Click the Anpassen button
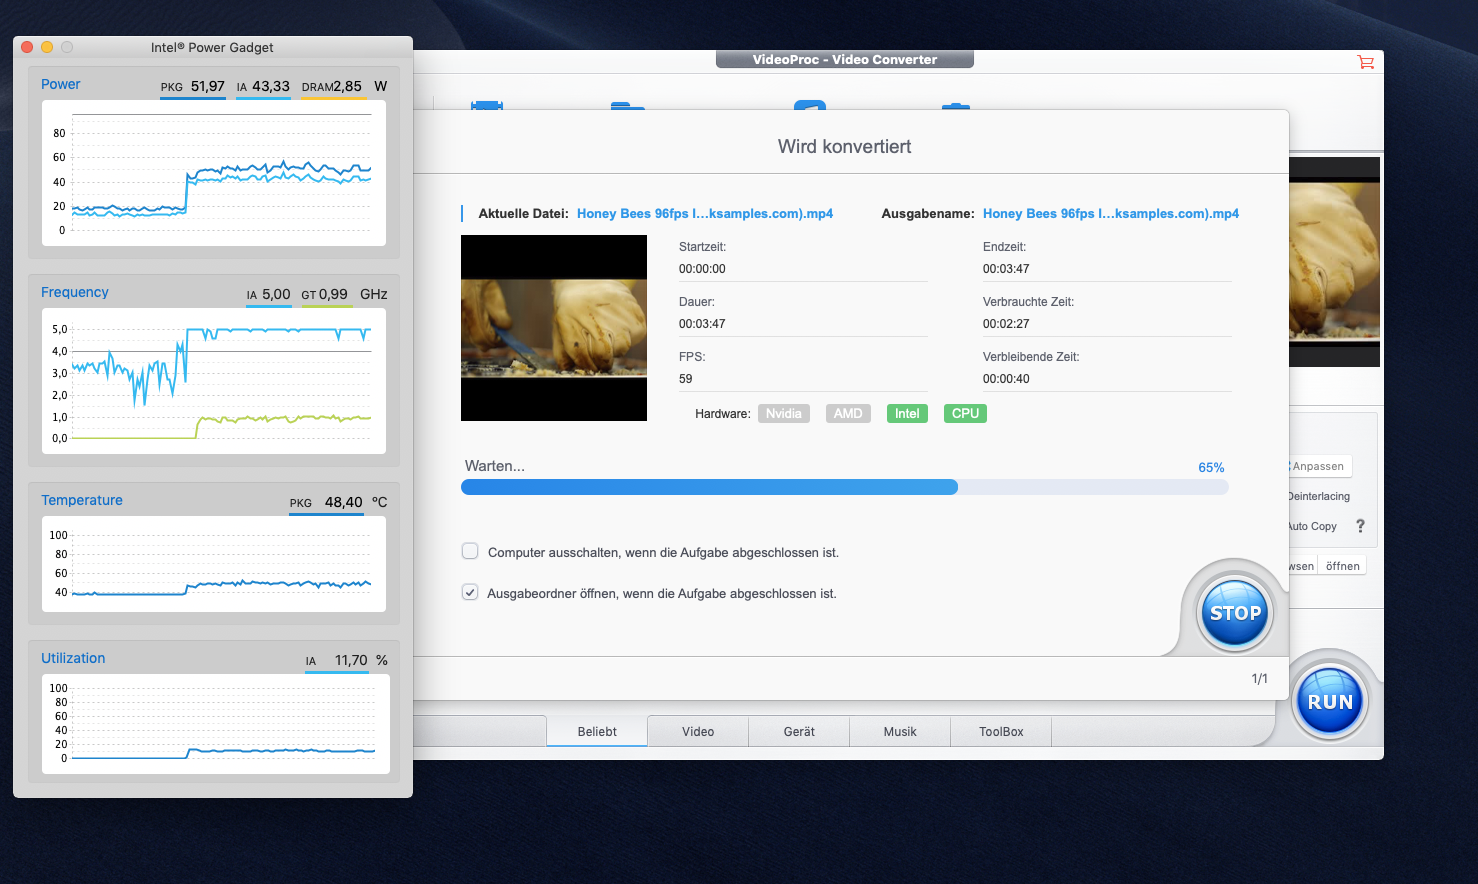 click(x=1320, y=466)
